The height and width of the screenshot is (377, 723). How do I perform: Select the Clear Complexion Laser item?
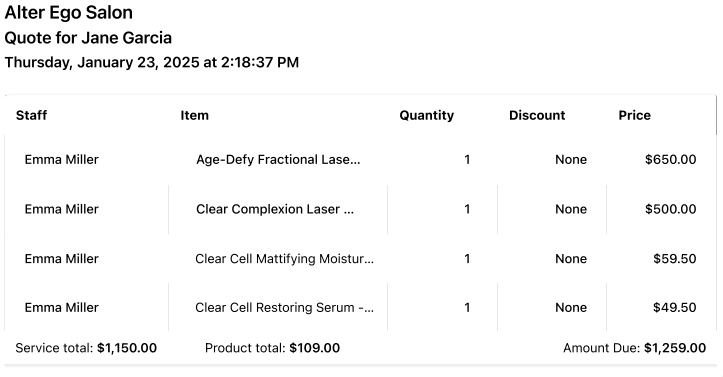(x=275, y=209)
